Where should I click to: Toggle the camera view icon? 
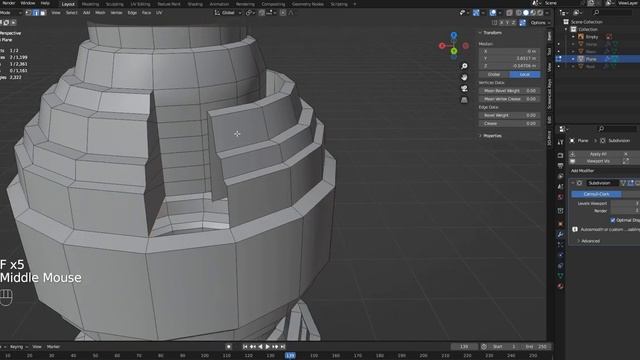[464, 89]
